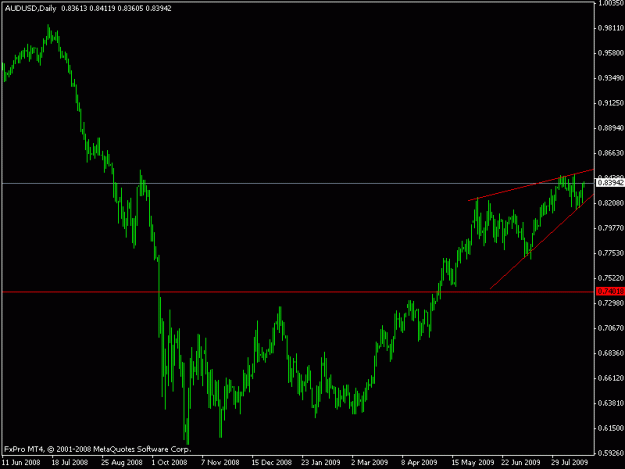The image size is (625, 469).
Task: Click the 0.95800 price scale value
Action: point(611,53)
